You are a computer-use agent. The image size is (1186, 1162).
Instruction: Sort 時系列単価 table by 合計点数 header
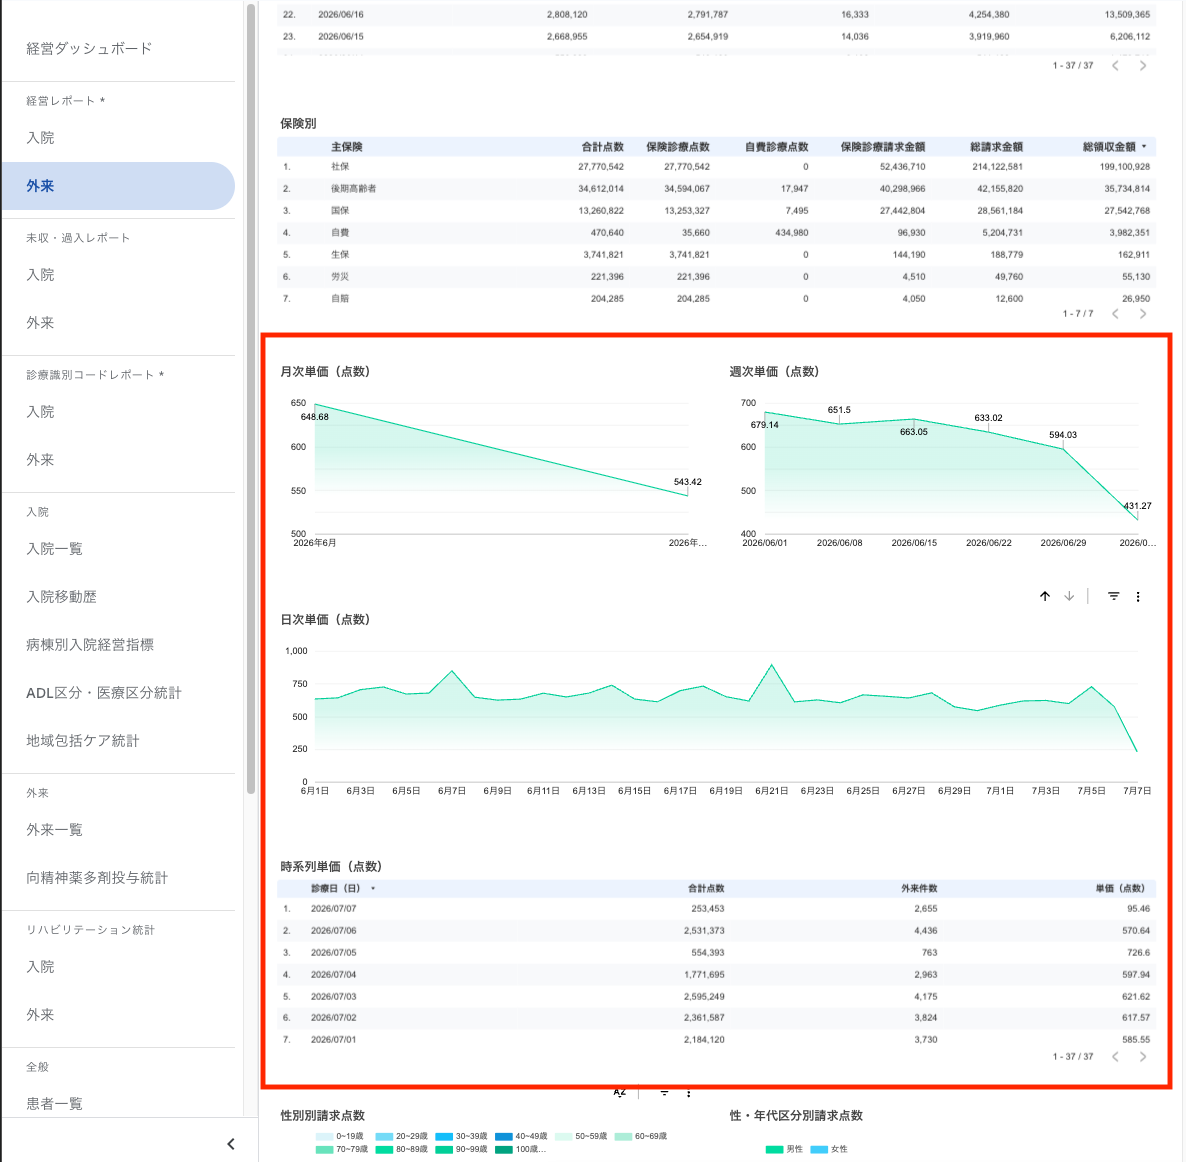point(706,888)
